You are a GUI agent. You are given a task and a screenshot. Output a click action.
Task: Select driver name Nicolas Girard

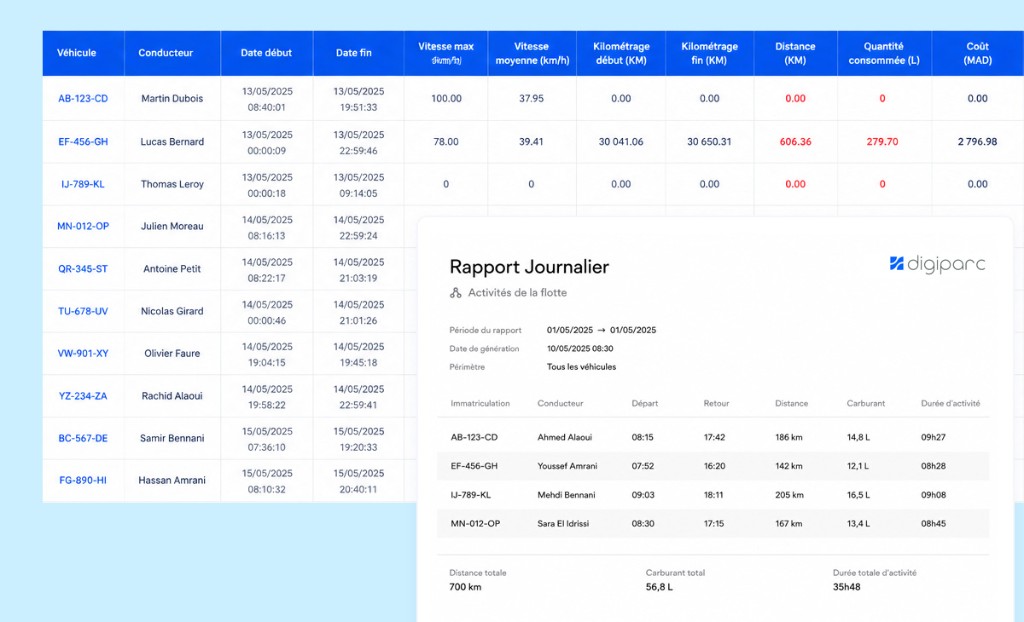pyautogui.click(x=172, y=311)
